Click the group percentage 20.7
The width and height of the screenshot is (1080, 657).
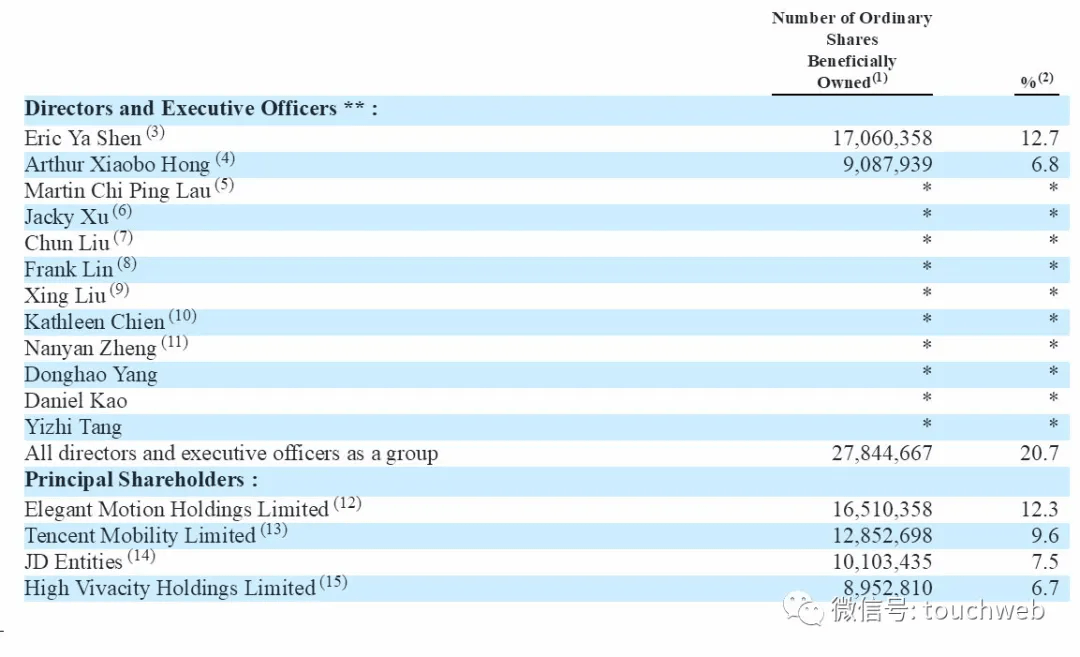(x=1039, y=453)
